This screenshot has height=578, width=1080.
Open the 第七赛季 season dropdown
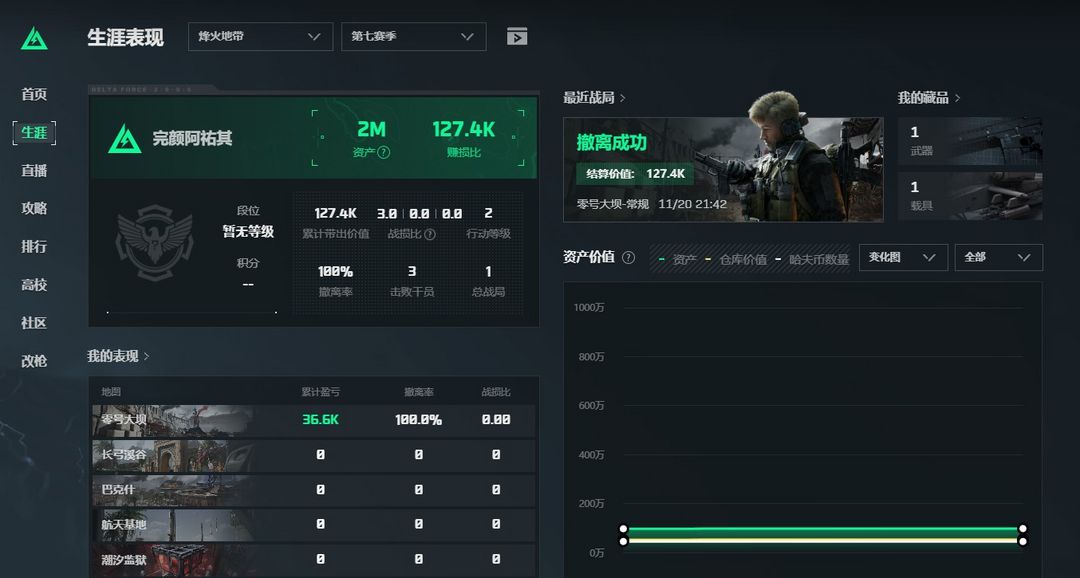[413, 36]
